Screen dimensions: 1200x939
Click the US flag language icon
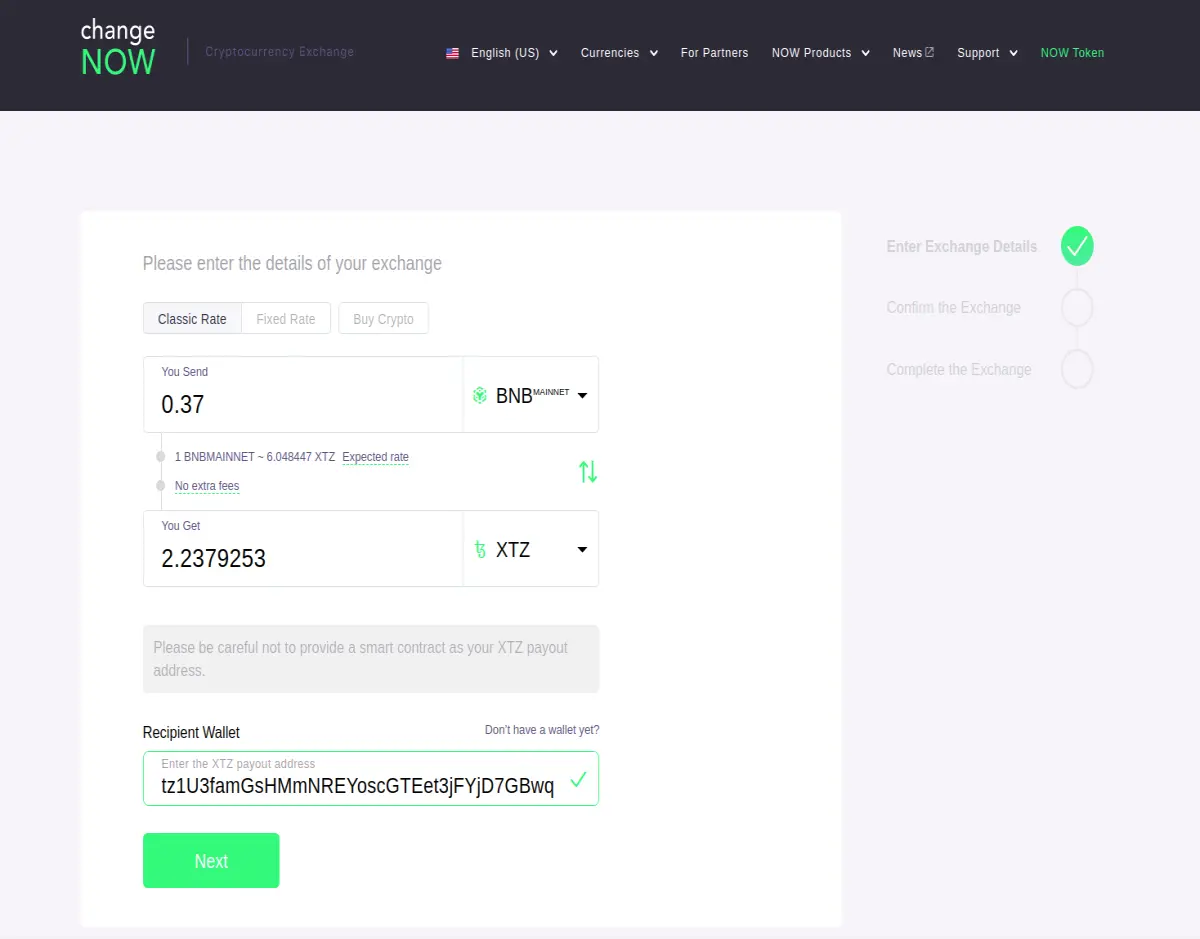click(453, 53)
